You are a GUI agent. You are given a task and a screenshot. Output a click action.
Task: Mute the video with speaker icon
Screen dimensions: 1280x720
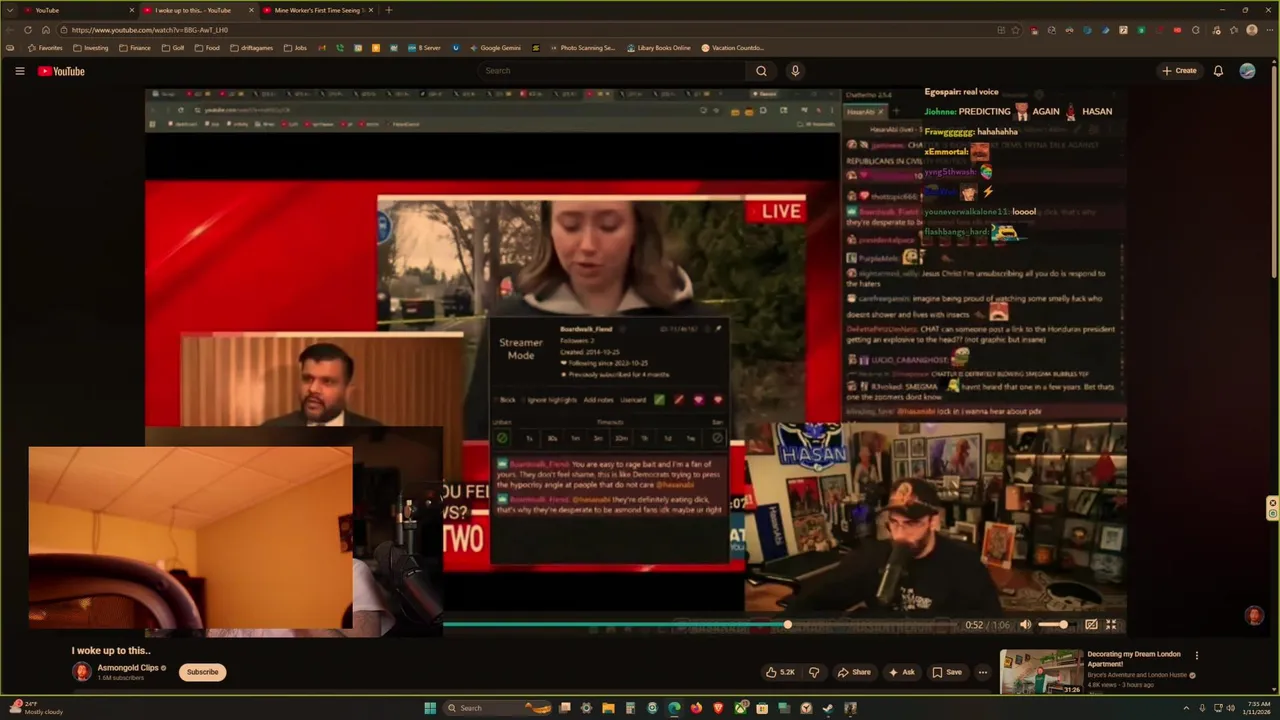coord(1025,625)
